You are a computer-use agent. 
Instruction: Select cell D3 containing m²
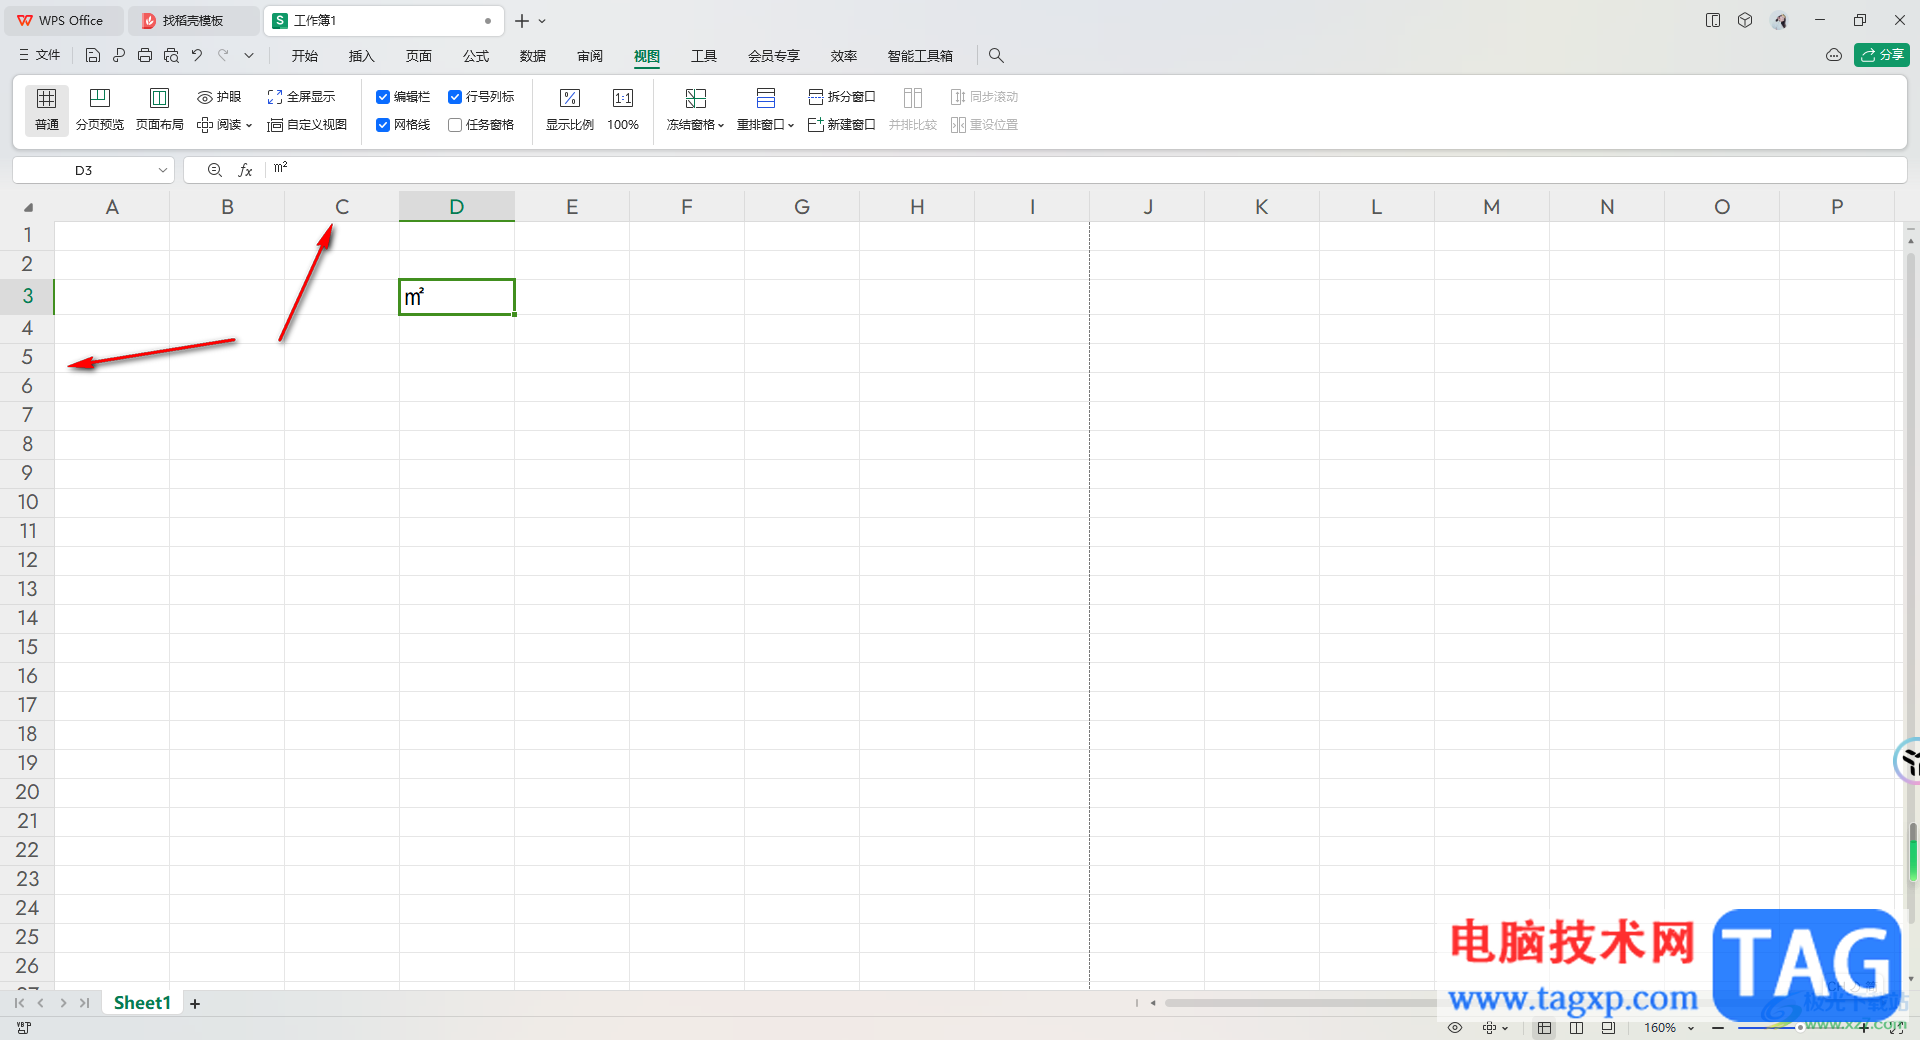(457, 297)
